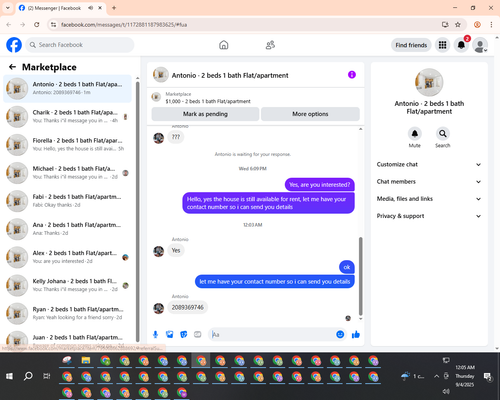The width and height of the screenshot is (500, 400).
Task: Click the browser forward arrow
Action: coord(22,25)
